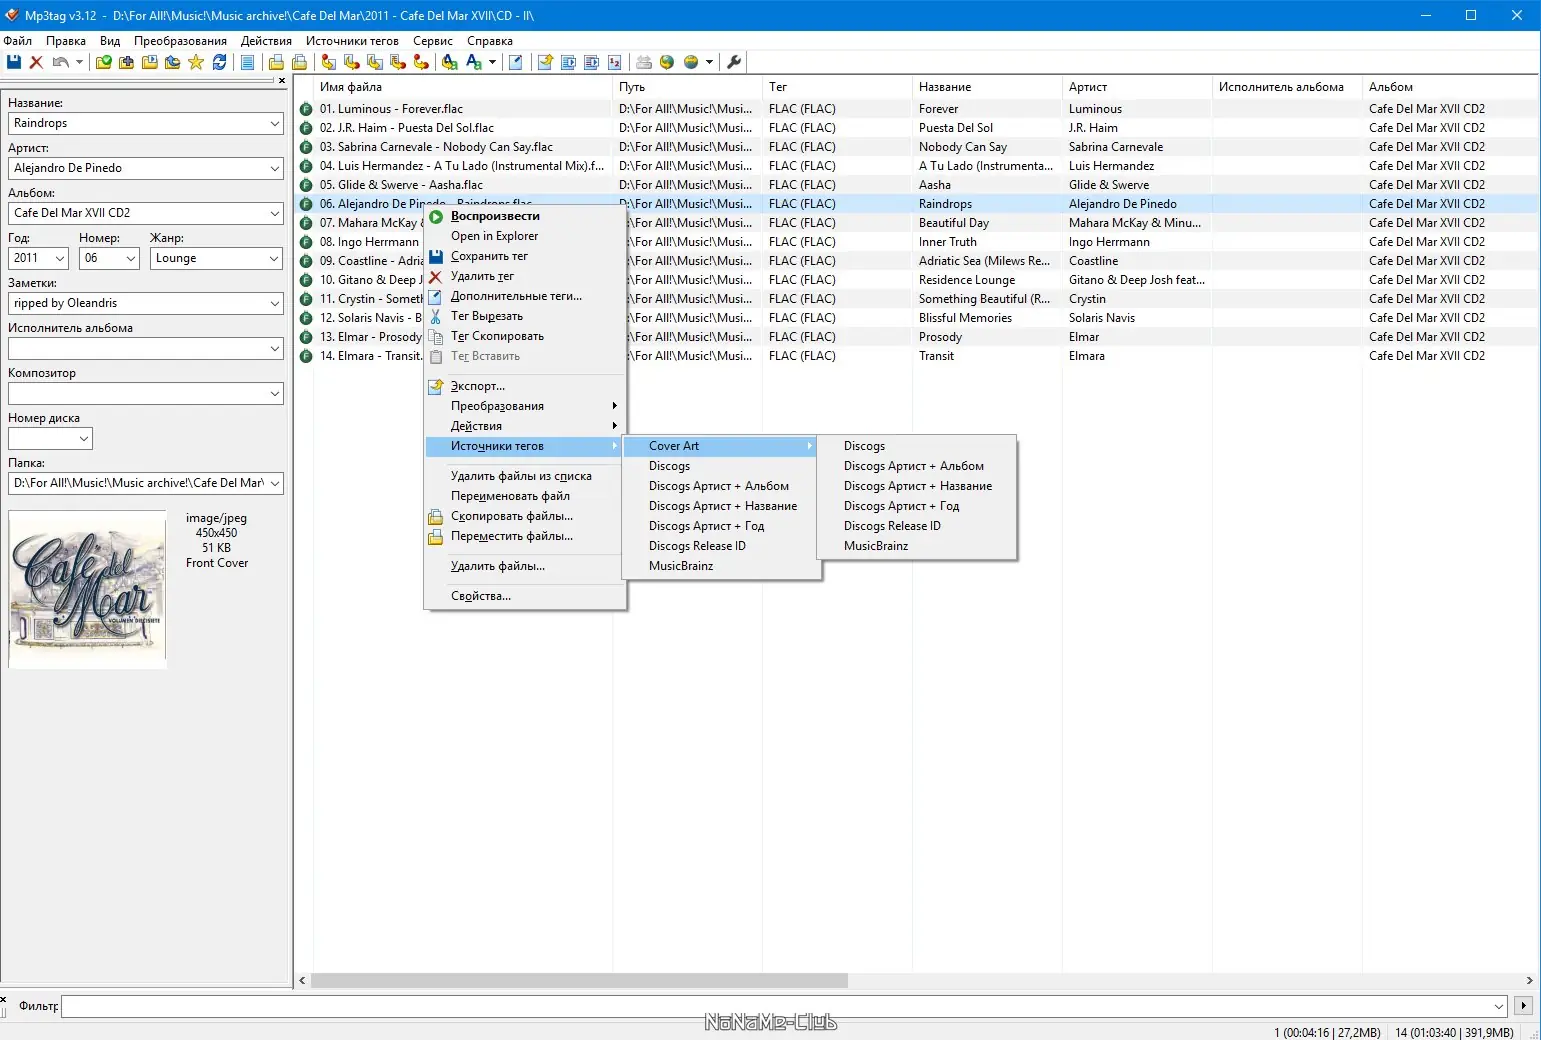Click the Actions icon with yellow-green letters
The width and height of the screenshot is (1541, 1040).
pos(450,62)
